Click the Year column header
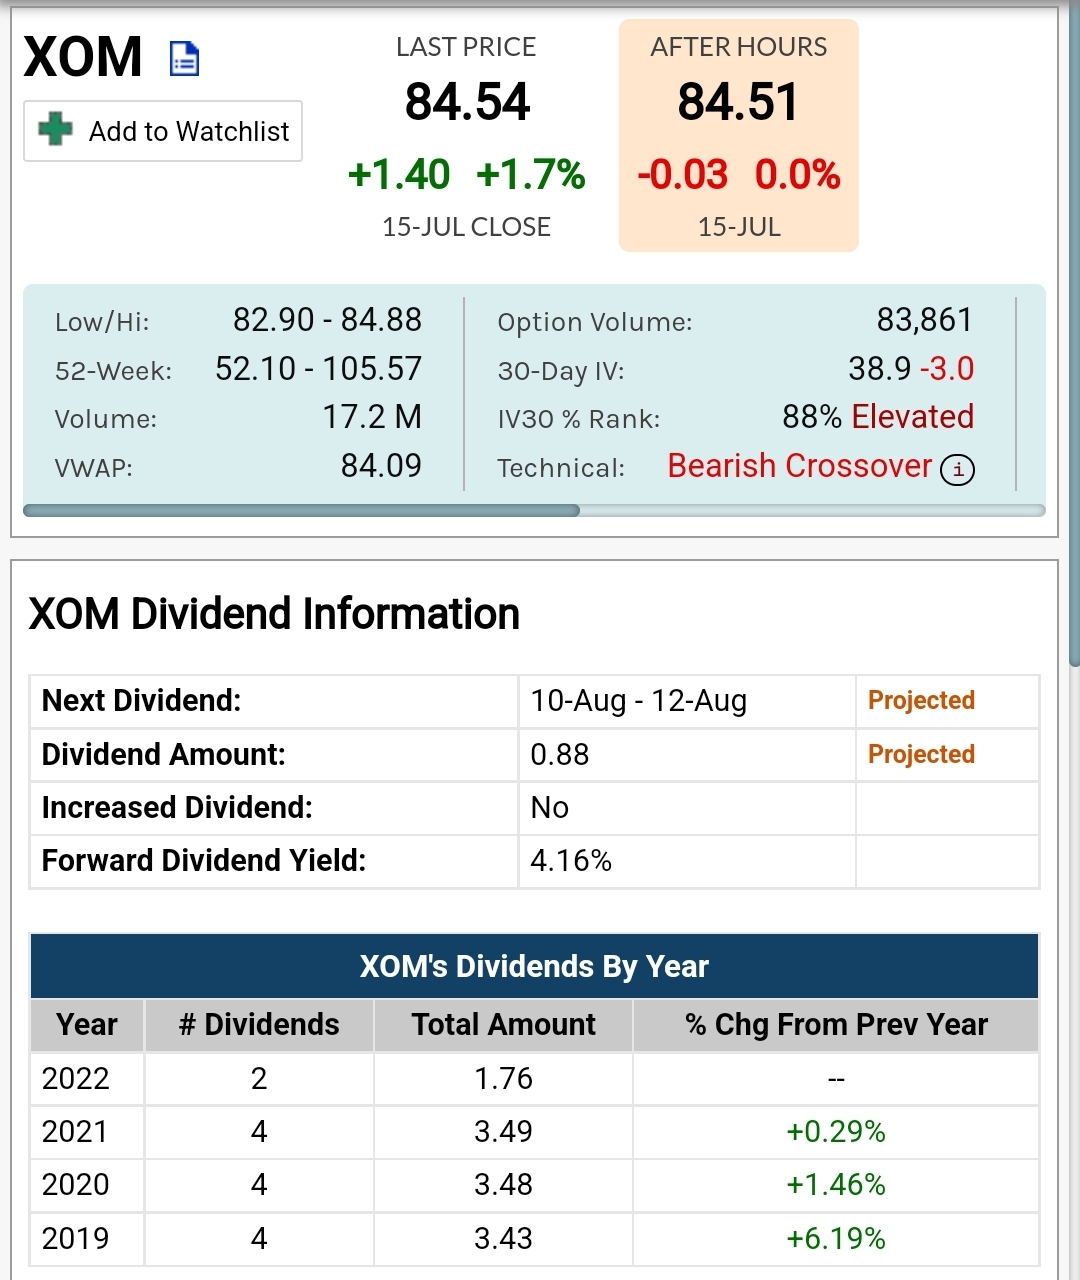Viewport: 1080px width, 1280px height. (87, 1025)
